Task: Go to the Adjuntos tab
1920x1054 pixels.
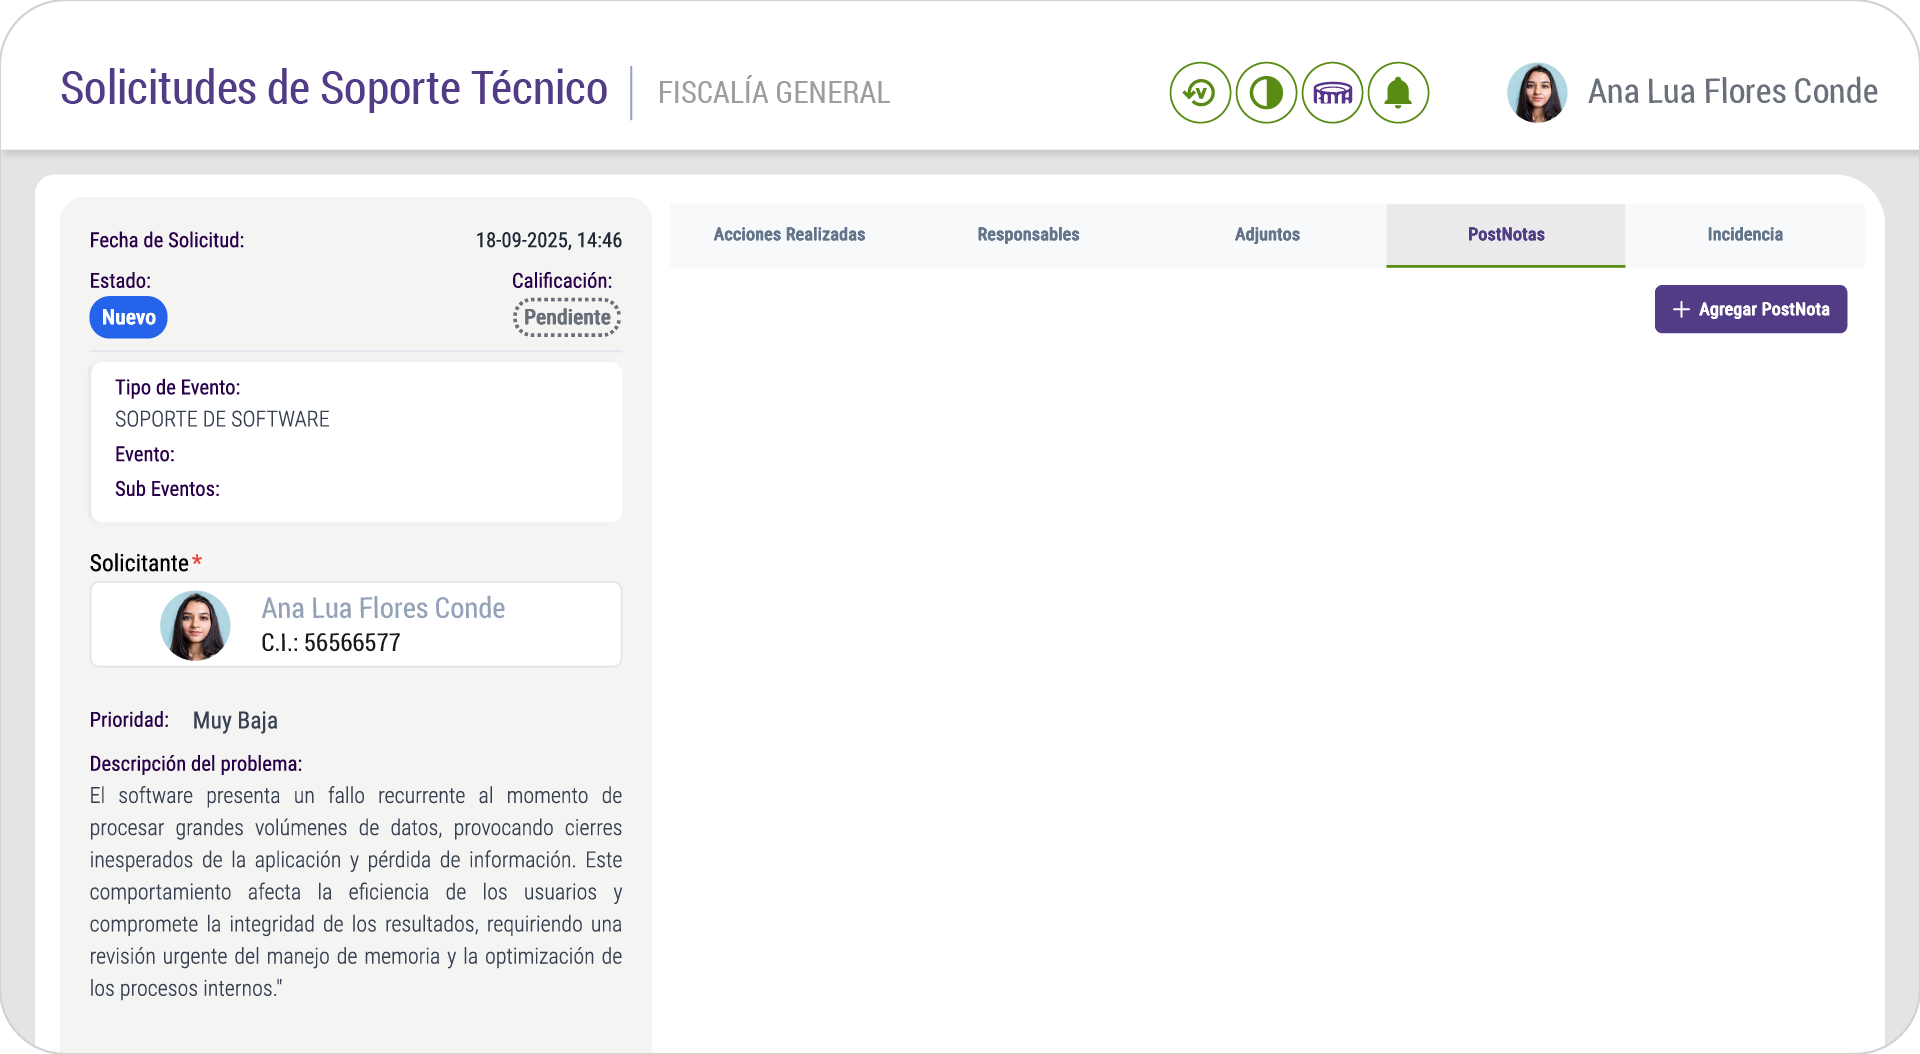Action: click(x=1267, y=235)
